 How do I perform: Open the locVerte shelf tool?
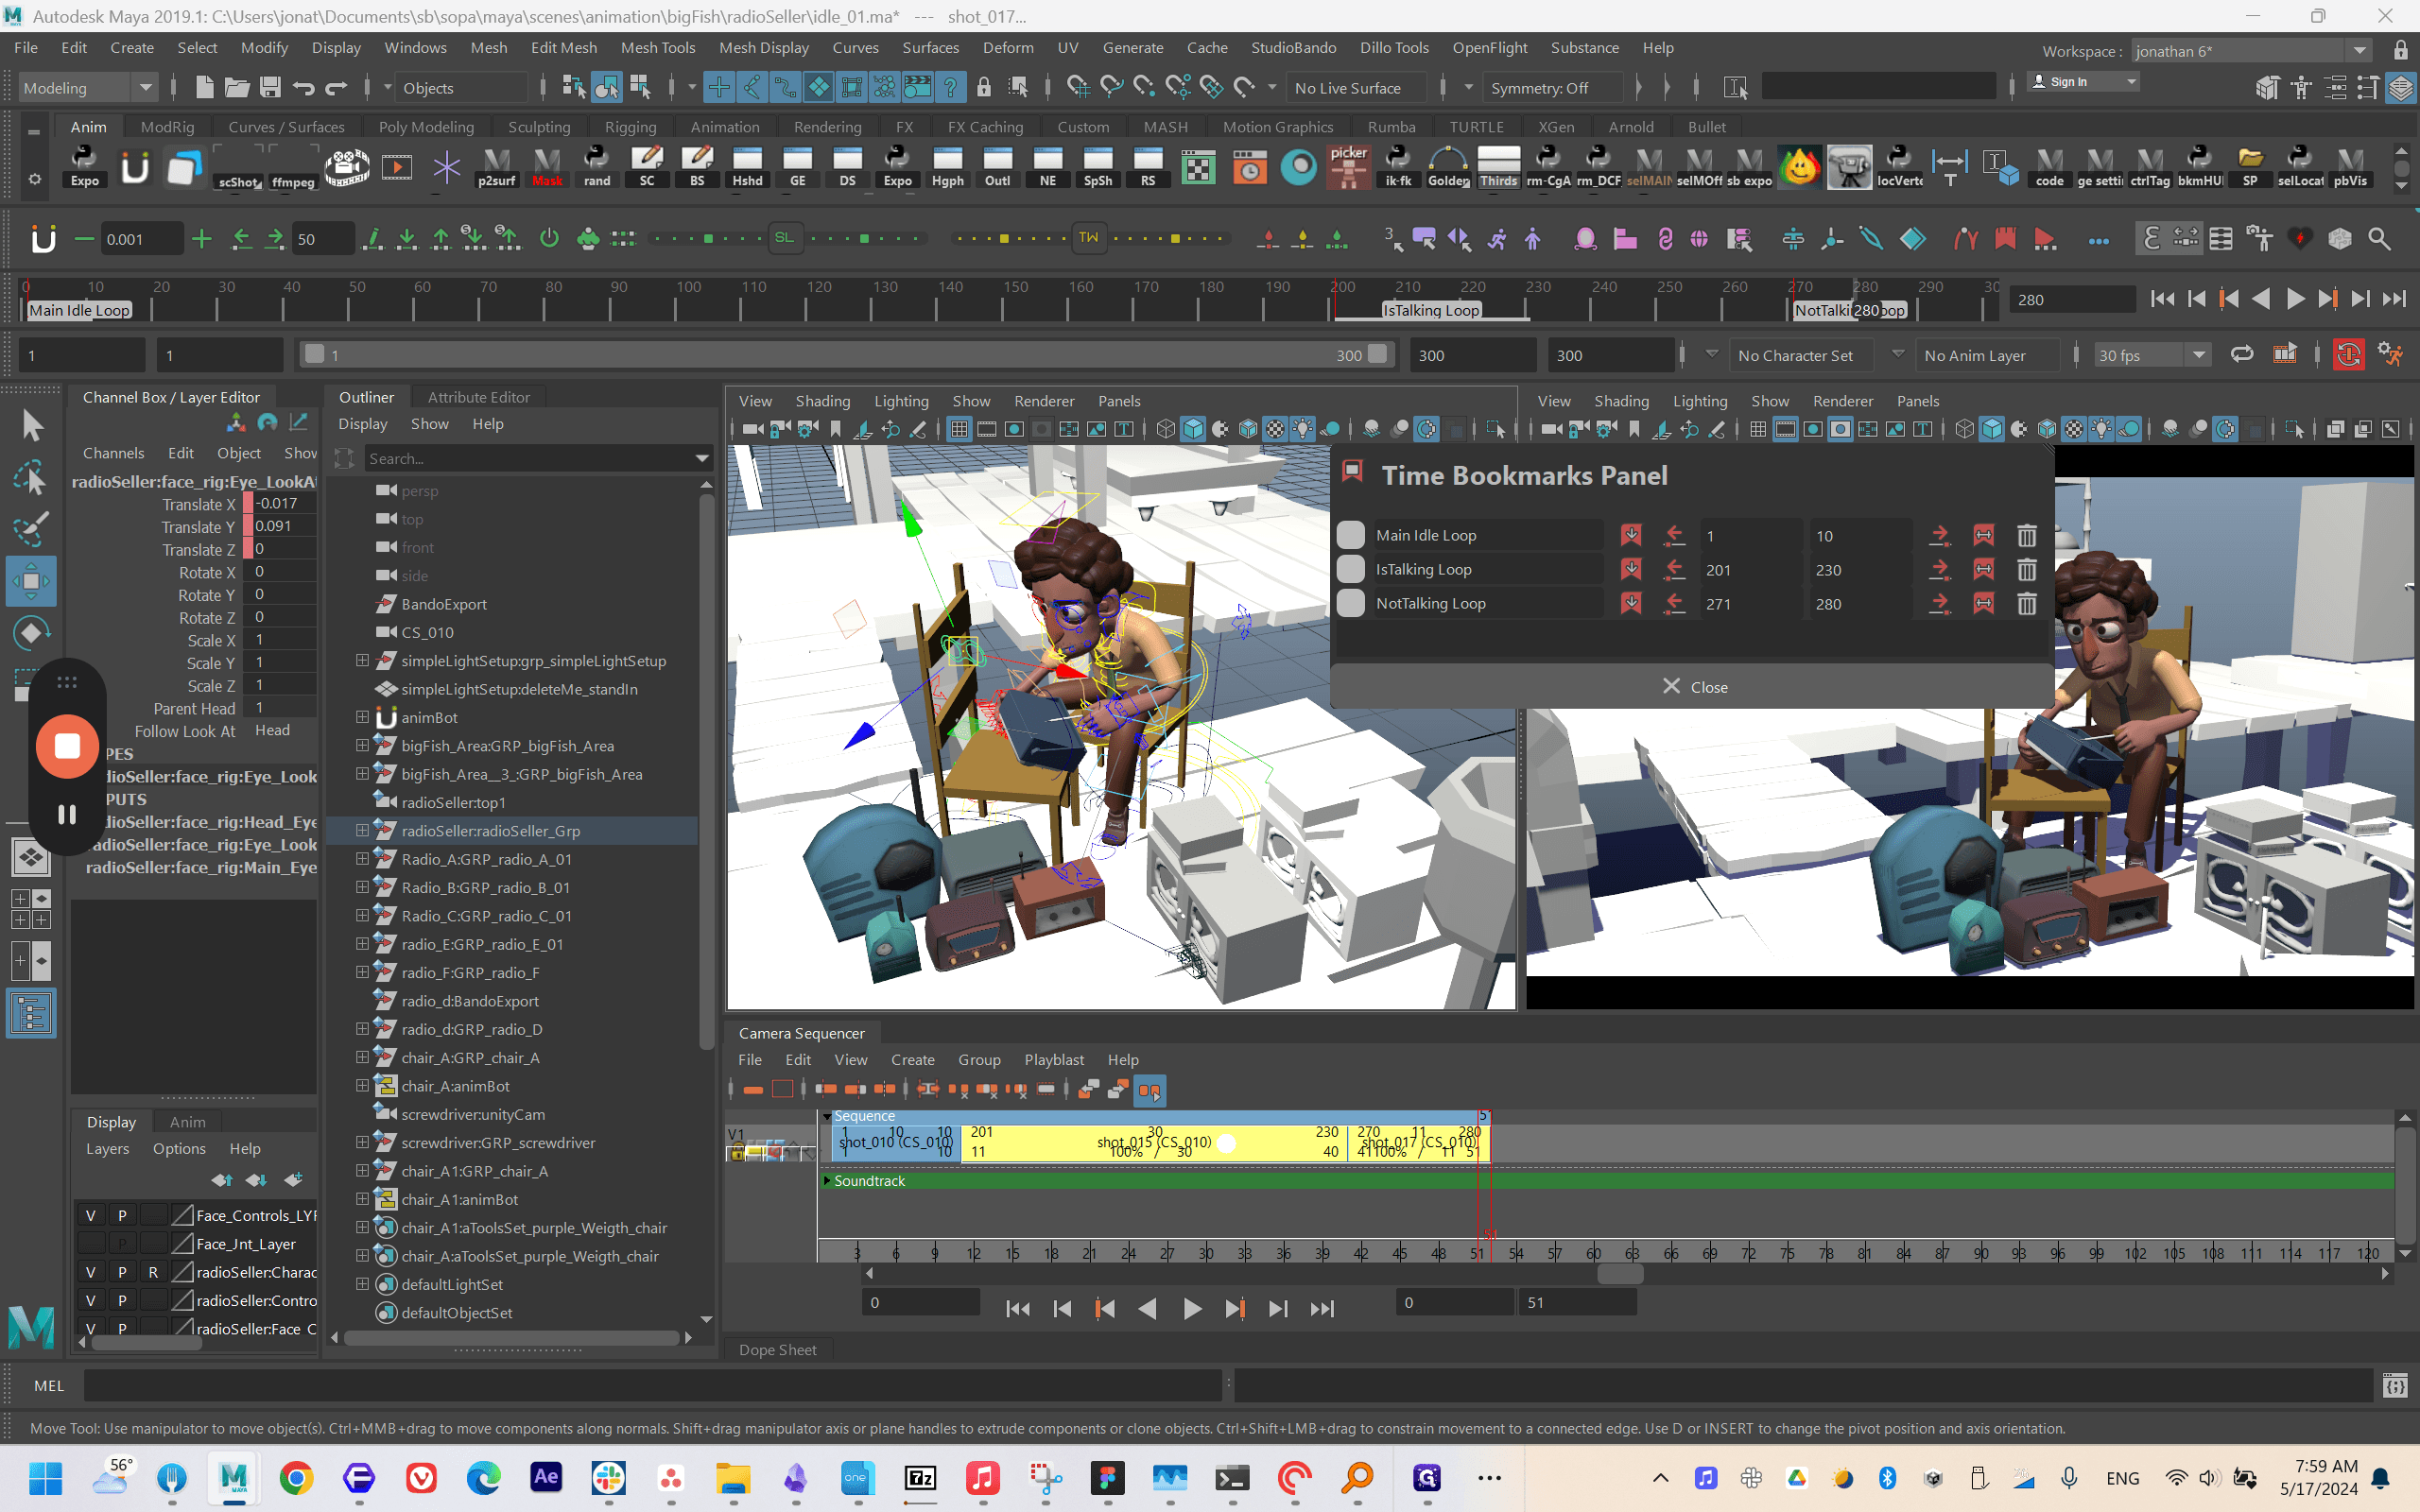pyautogui.click(x=1899, y=166)
